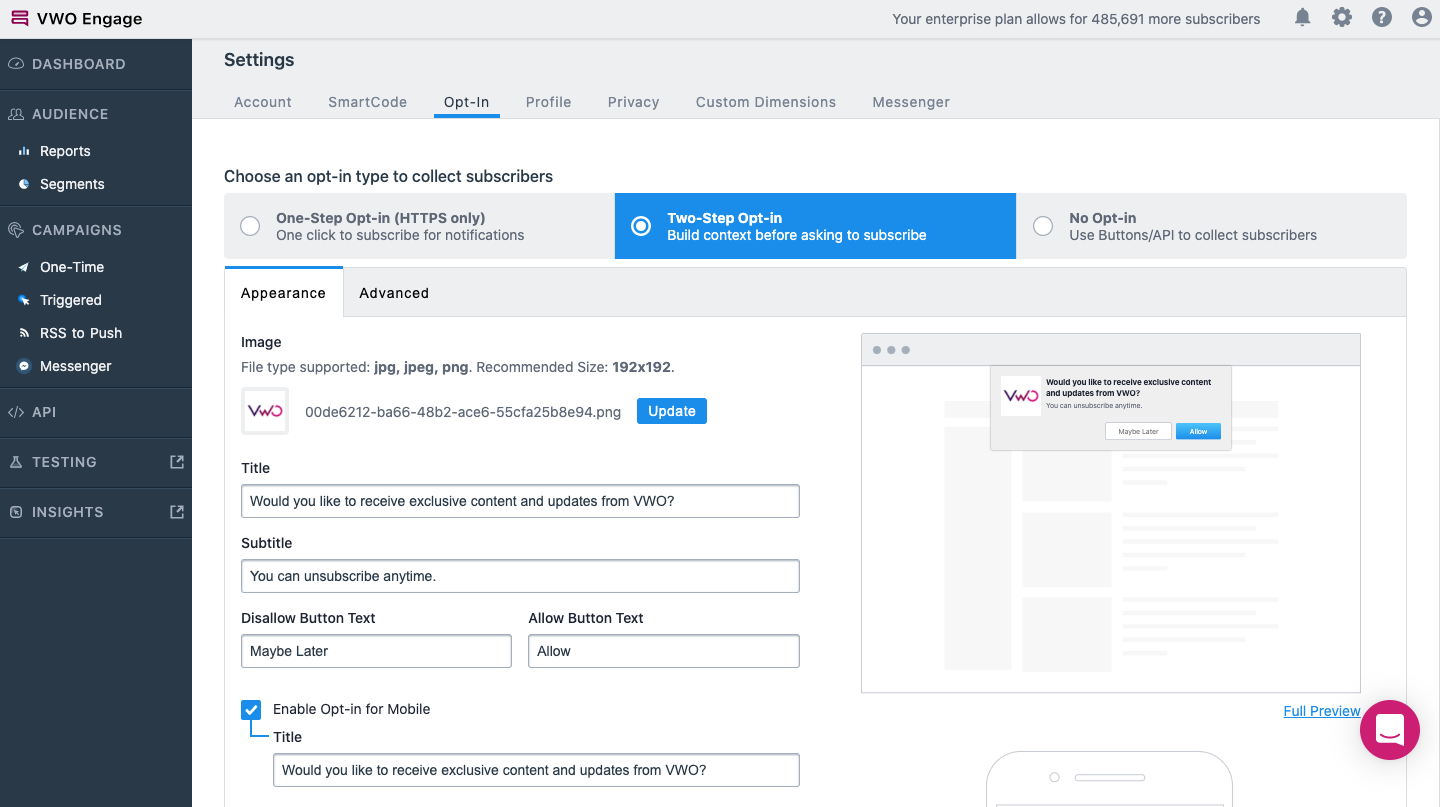This screenshot has height=807, width=1440.
Task: Switch to the Advanced sub-tab
Action: tap(394, 293)
